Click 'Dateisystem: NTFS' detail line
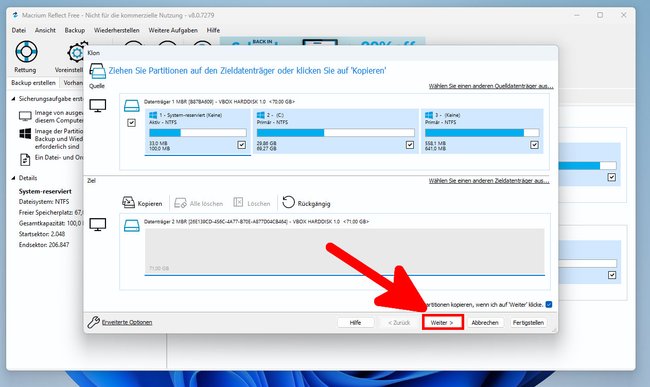This screenshot has width=650, height=387. tap(44, 202)
